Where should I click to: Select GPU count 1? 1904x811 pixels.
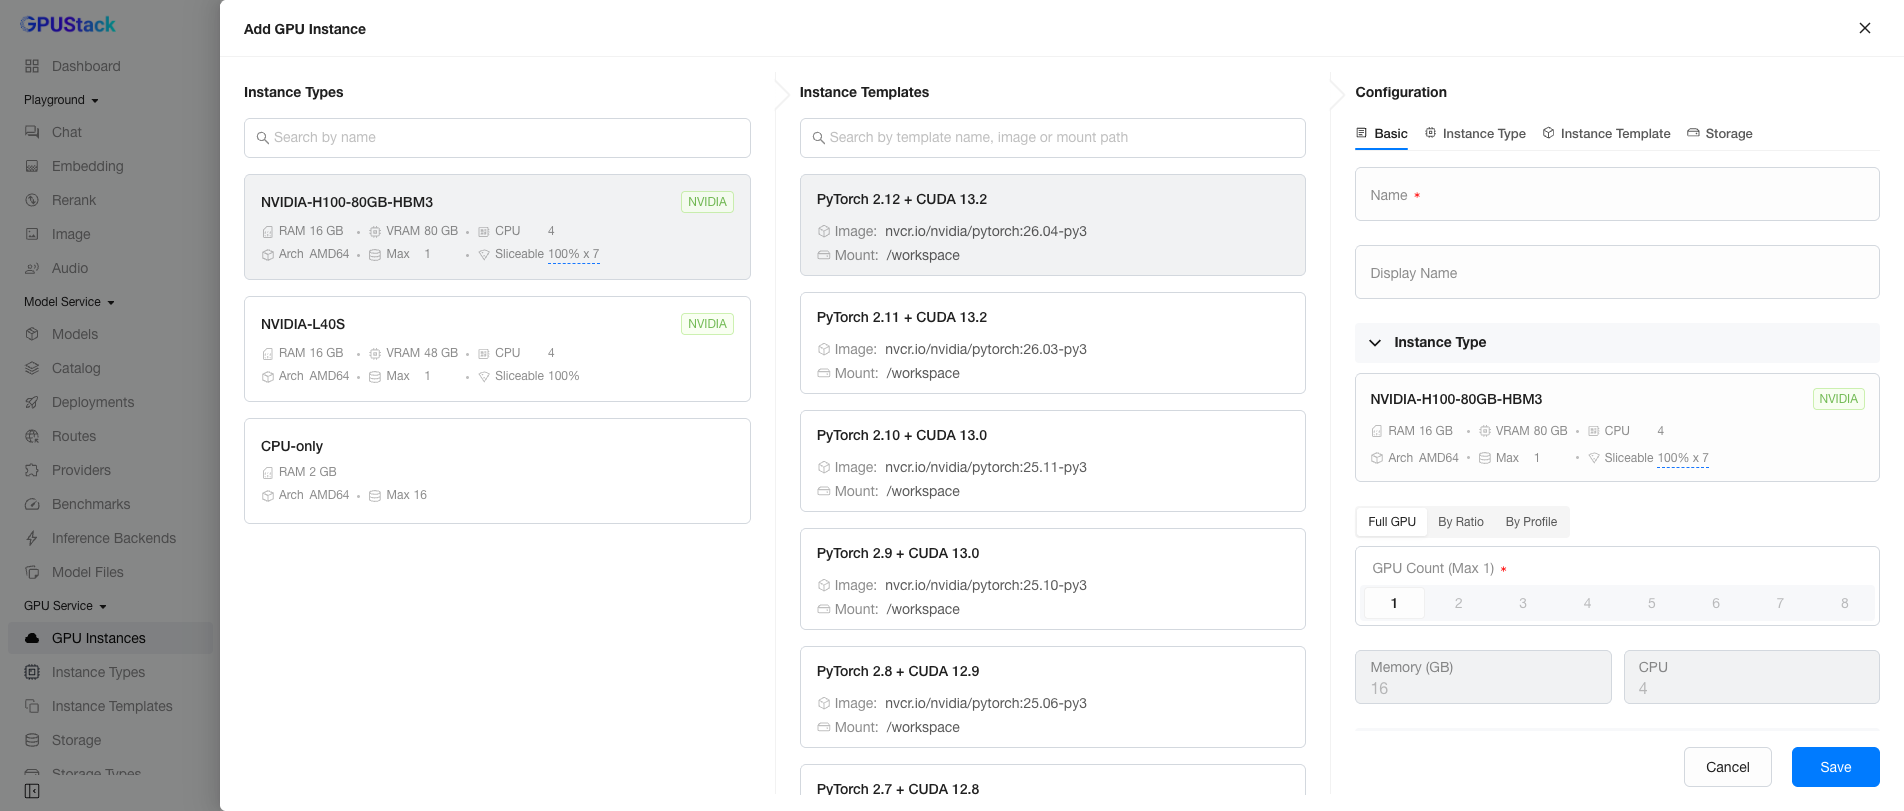coord(1394,603)
